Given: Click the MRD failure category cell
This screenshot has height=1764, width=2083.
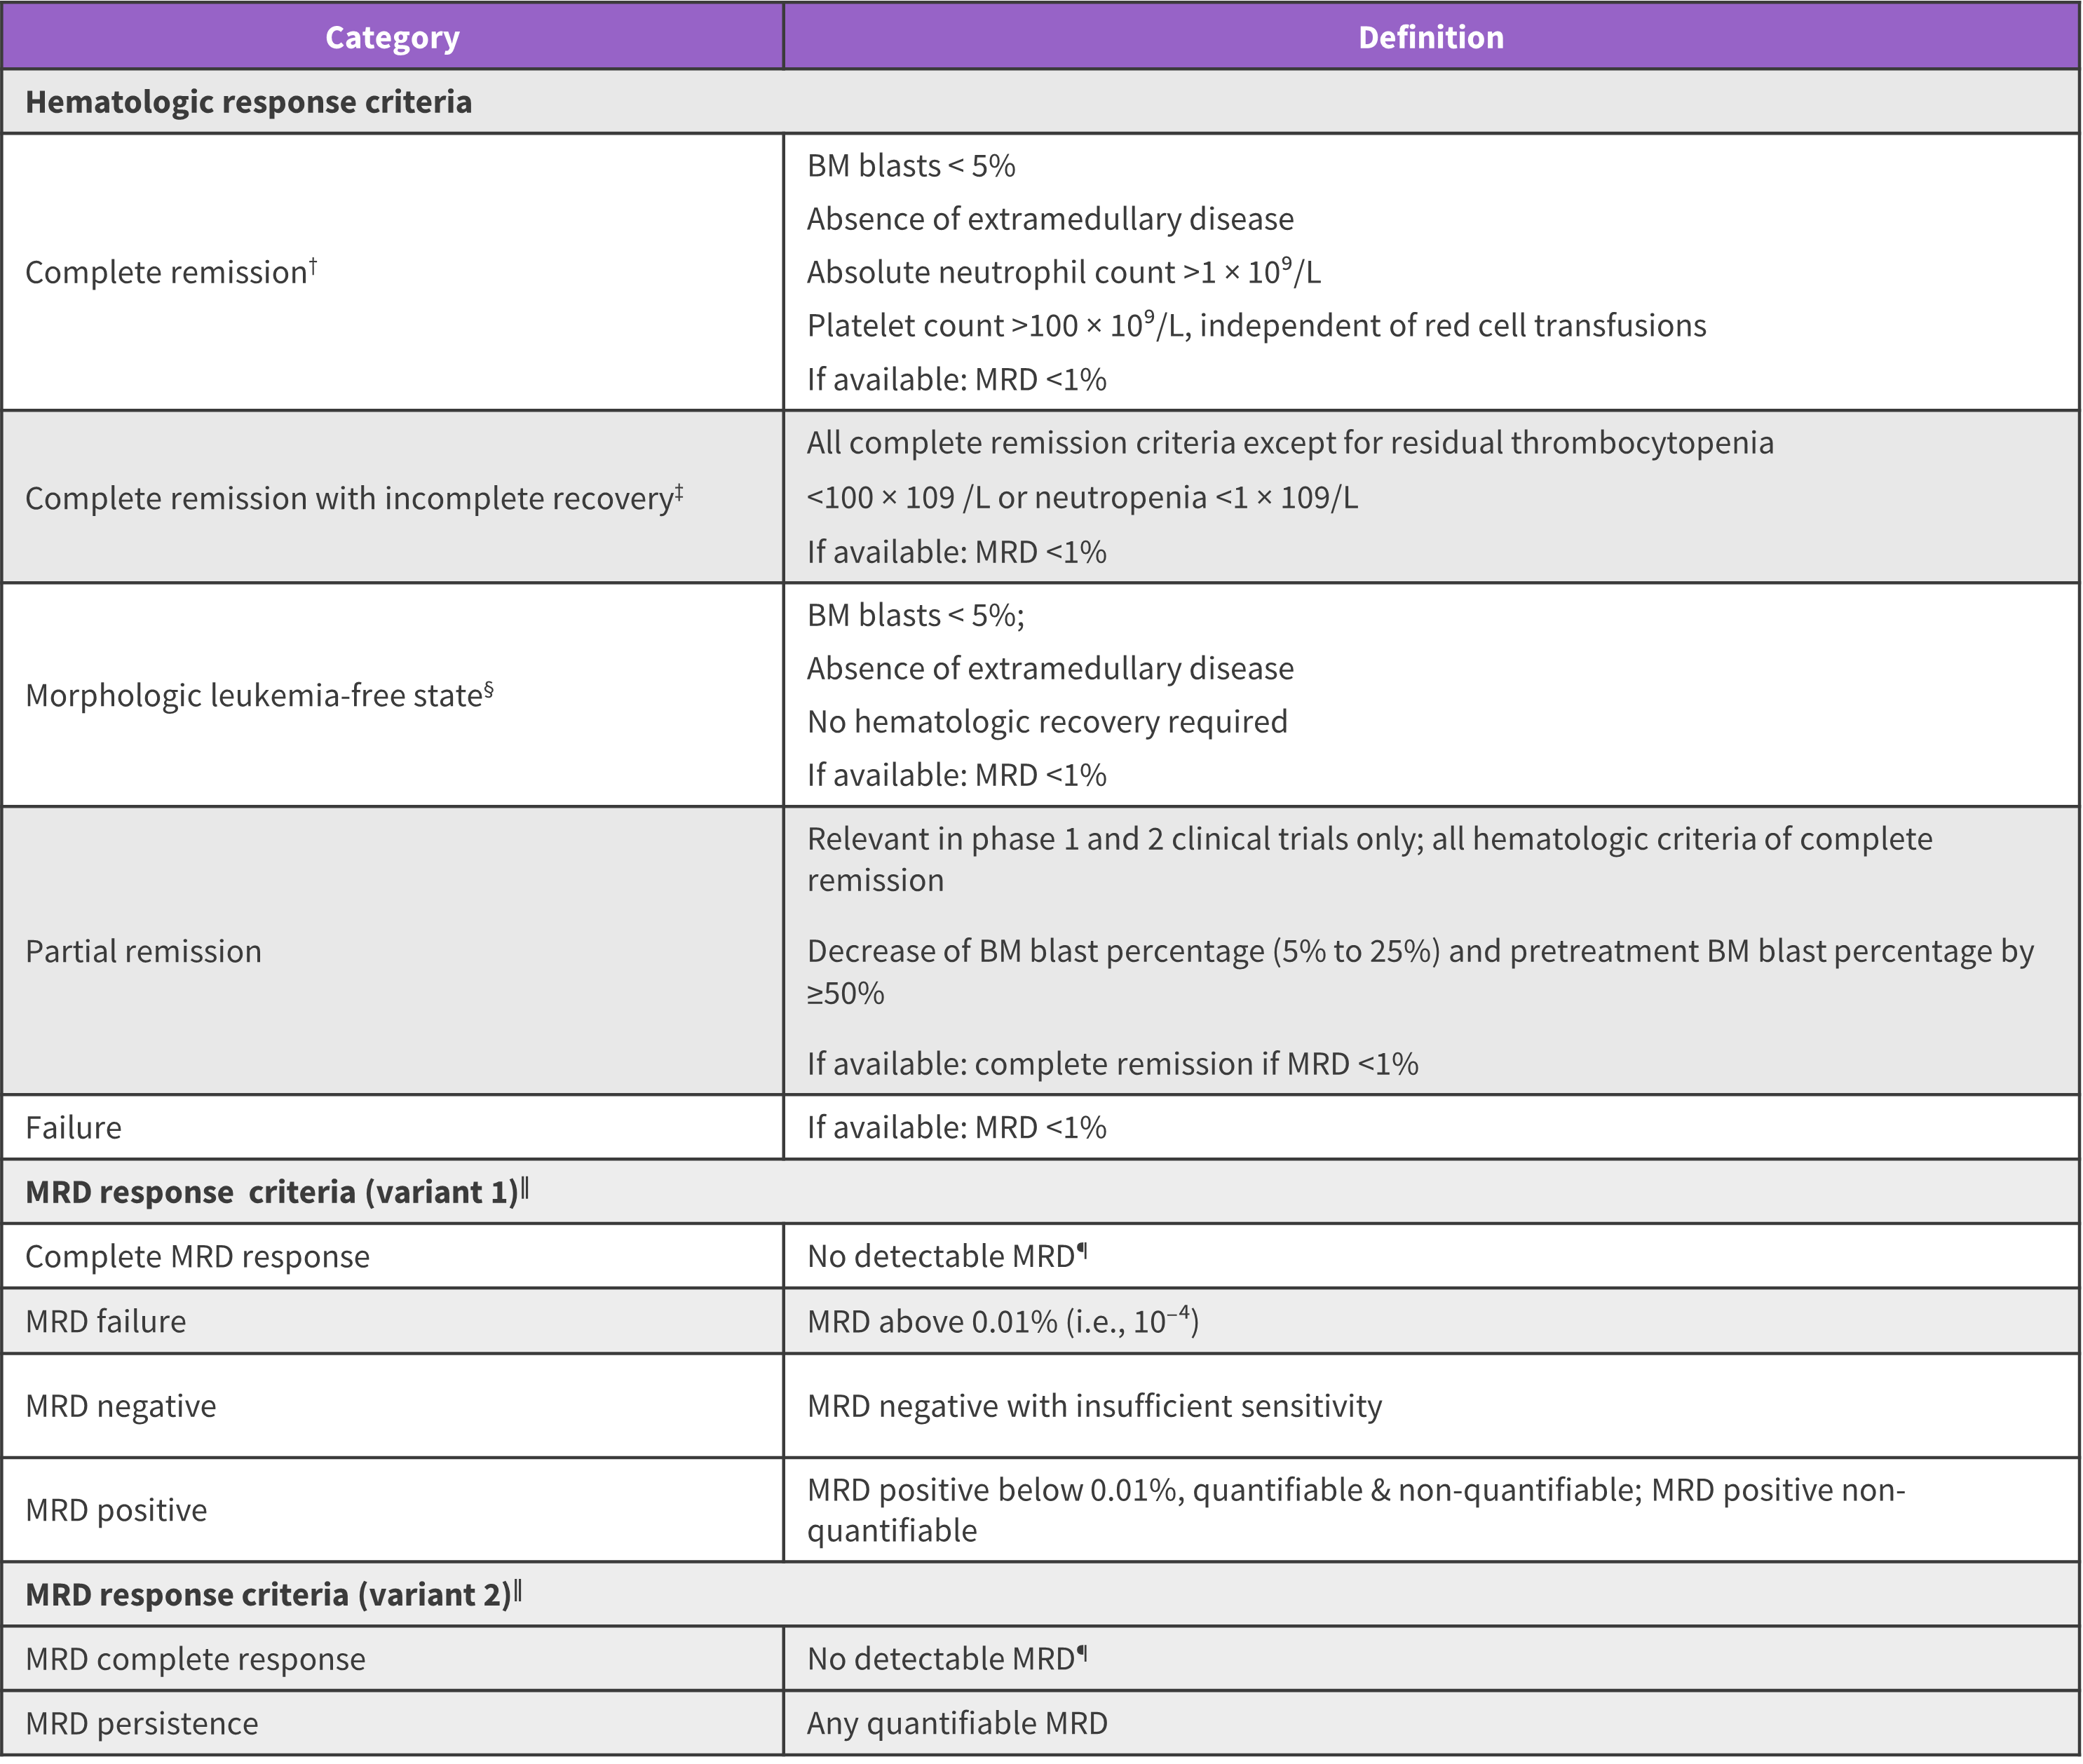Looking at the screenshot, I should click(x=106, y=1322).
